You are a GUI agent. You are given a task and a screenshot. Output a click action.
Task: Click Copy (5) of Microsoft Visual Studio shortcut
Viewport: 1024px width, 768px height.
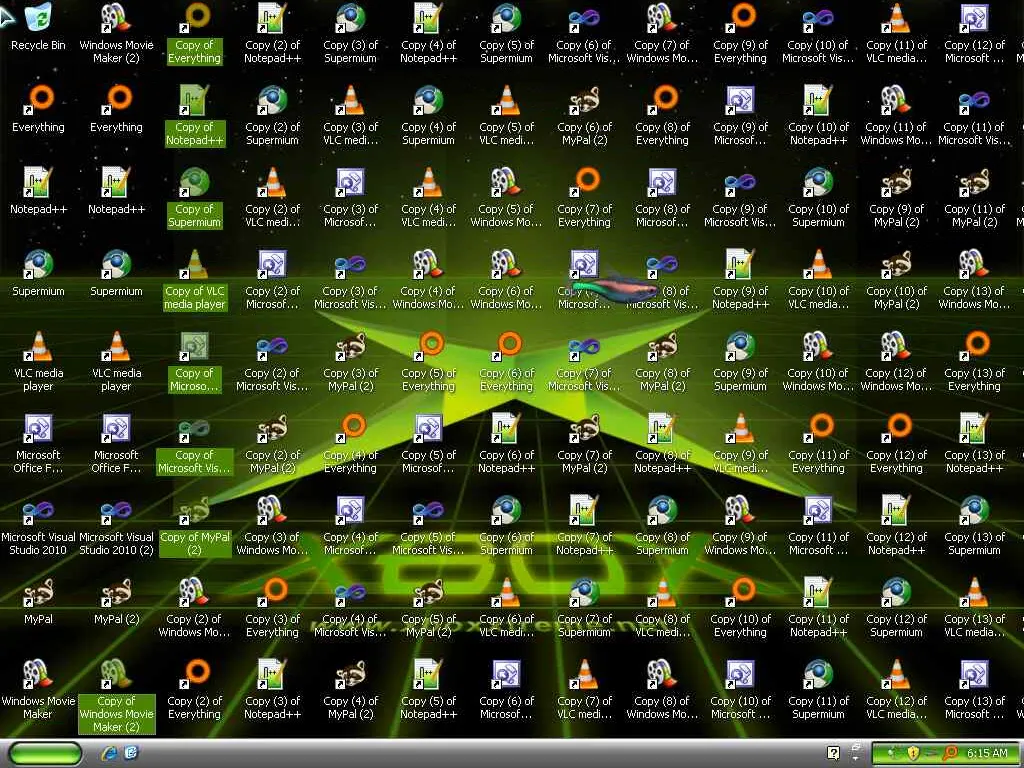(x=428, y=526)
